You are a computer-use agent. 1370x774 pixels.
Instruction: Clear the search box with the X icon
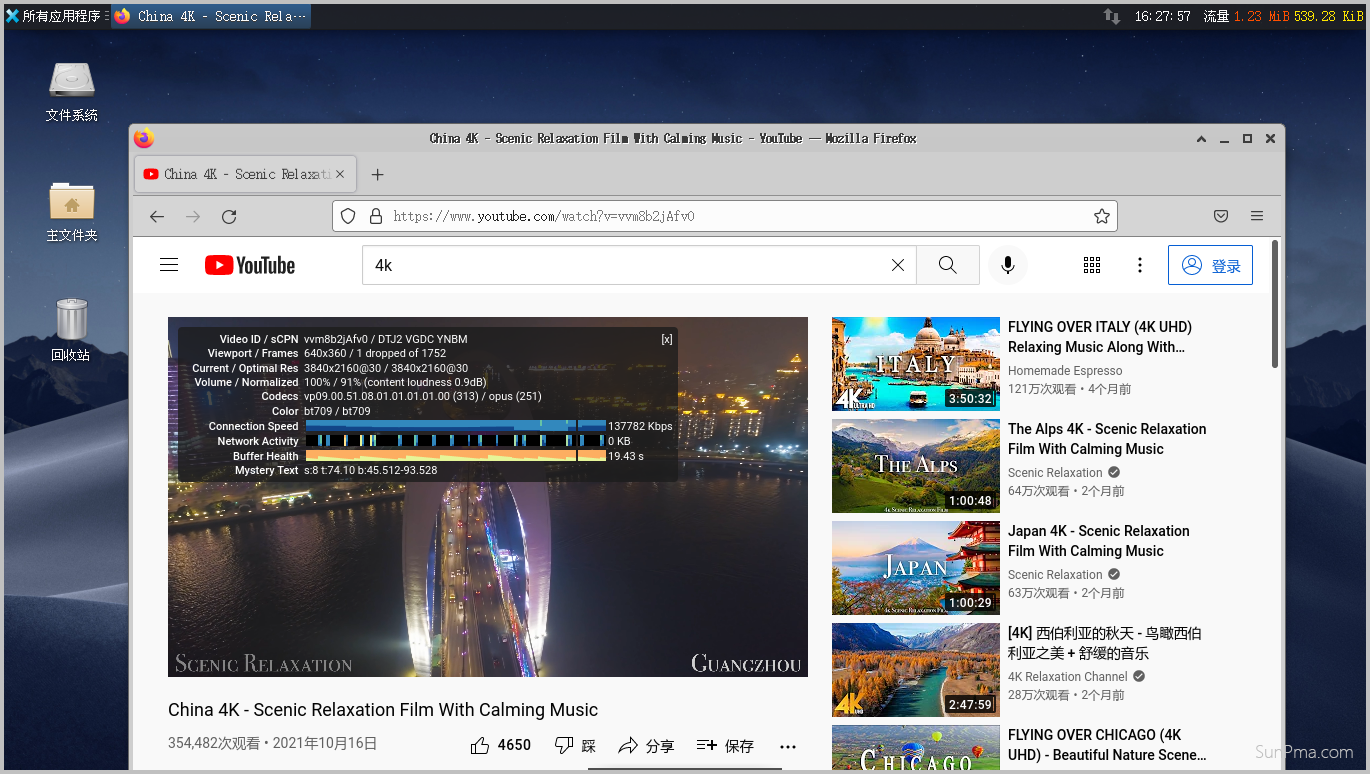(897, 265)
